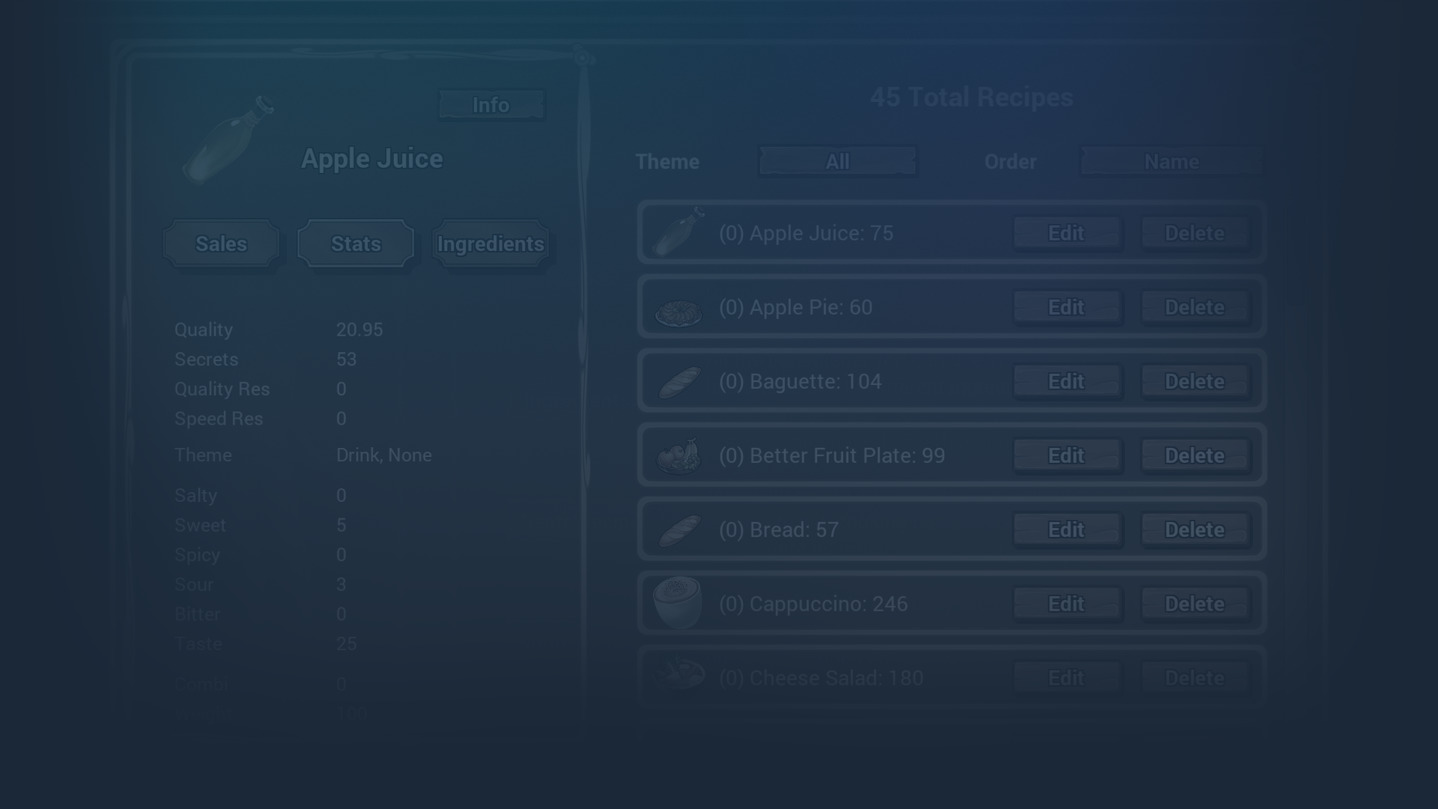Viewport: 1438px width, 809px height.
Task: Delete the Better Fruit Plate recipe
Action: tap(1194, 456)
